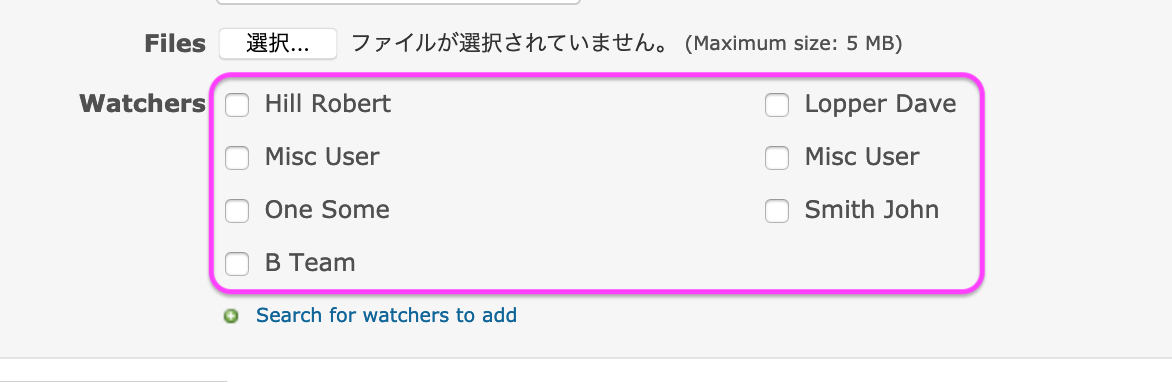Open file chooser with the 選択... button
Image resolution: width=1172 pixels, height=382 pixels.
(x=278, y=43)
